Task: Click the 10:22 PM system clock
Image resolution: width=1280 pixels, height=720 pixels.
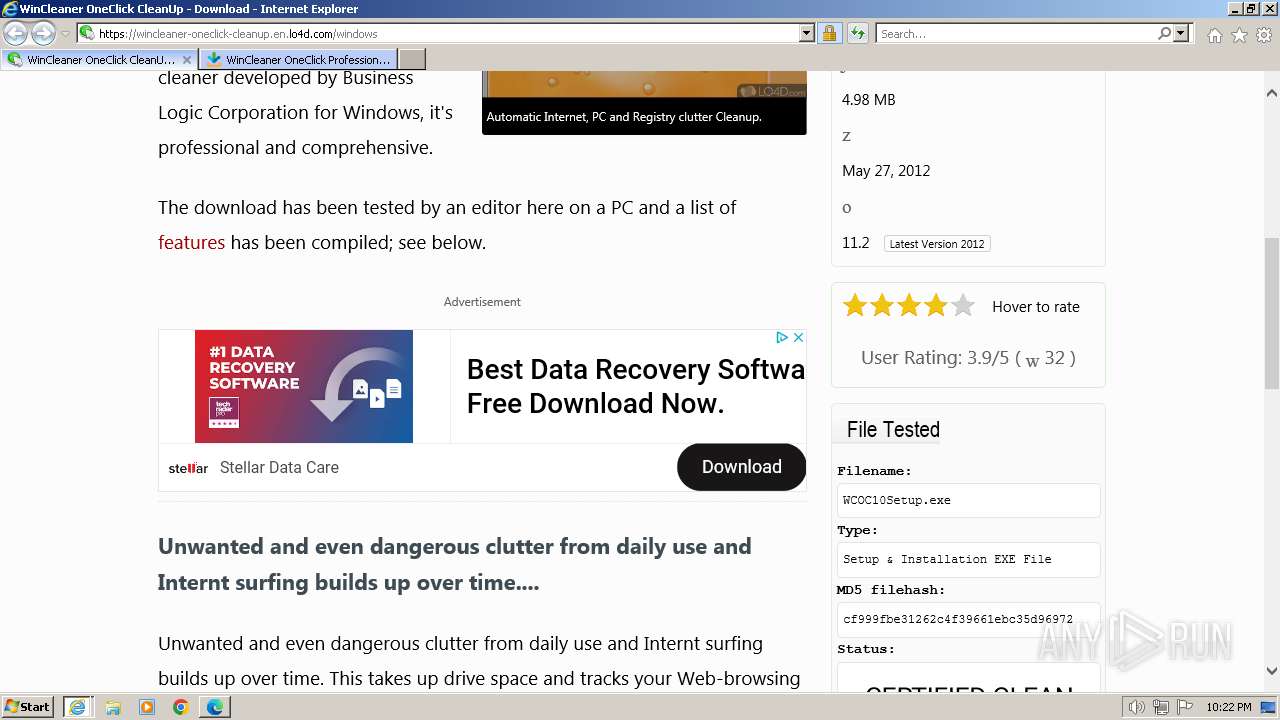Action: (x=1229, y=707)
